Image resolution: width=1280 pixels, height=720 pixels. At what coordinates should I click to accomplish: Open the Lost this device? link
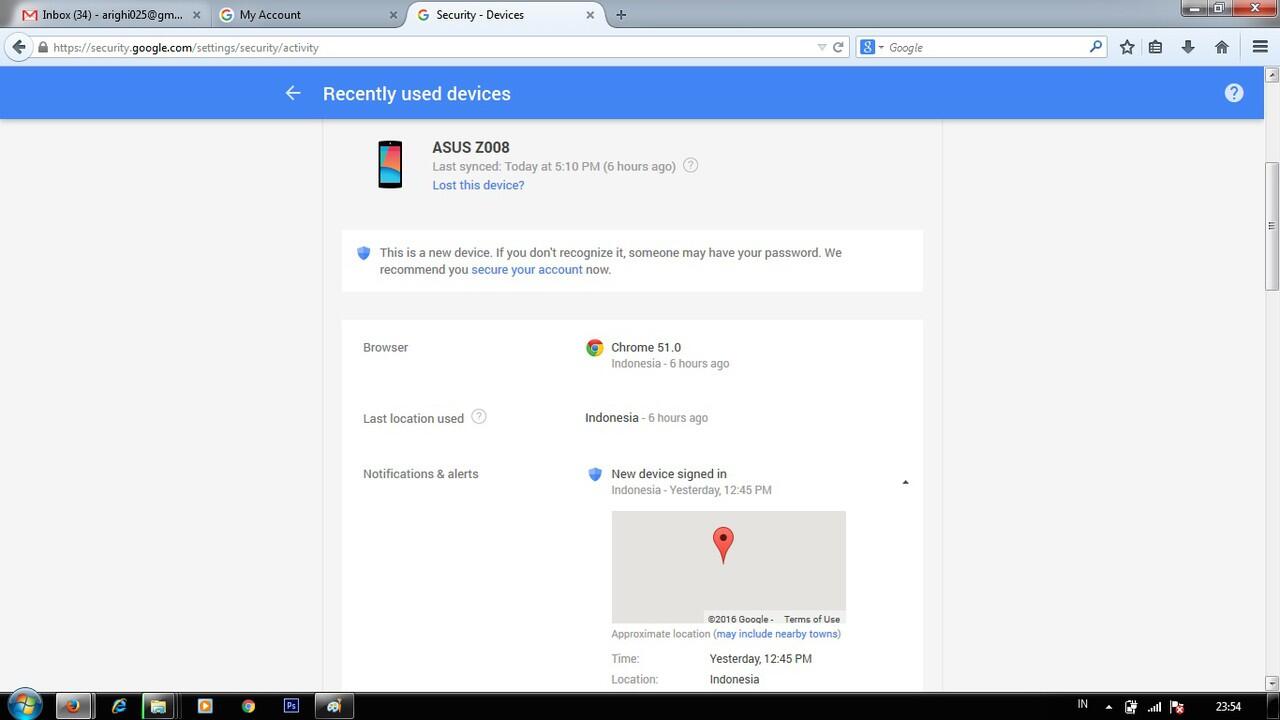[x=478, y=185]
